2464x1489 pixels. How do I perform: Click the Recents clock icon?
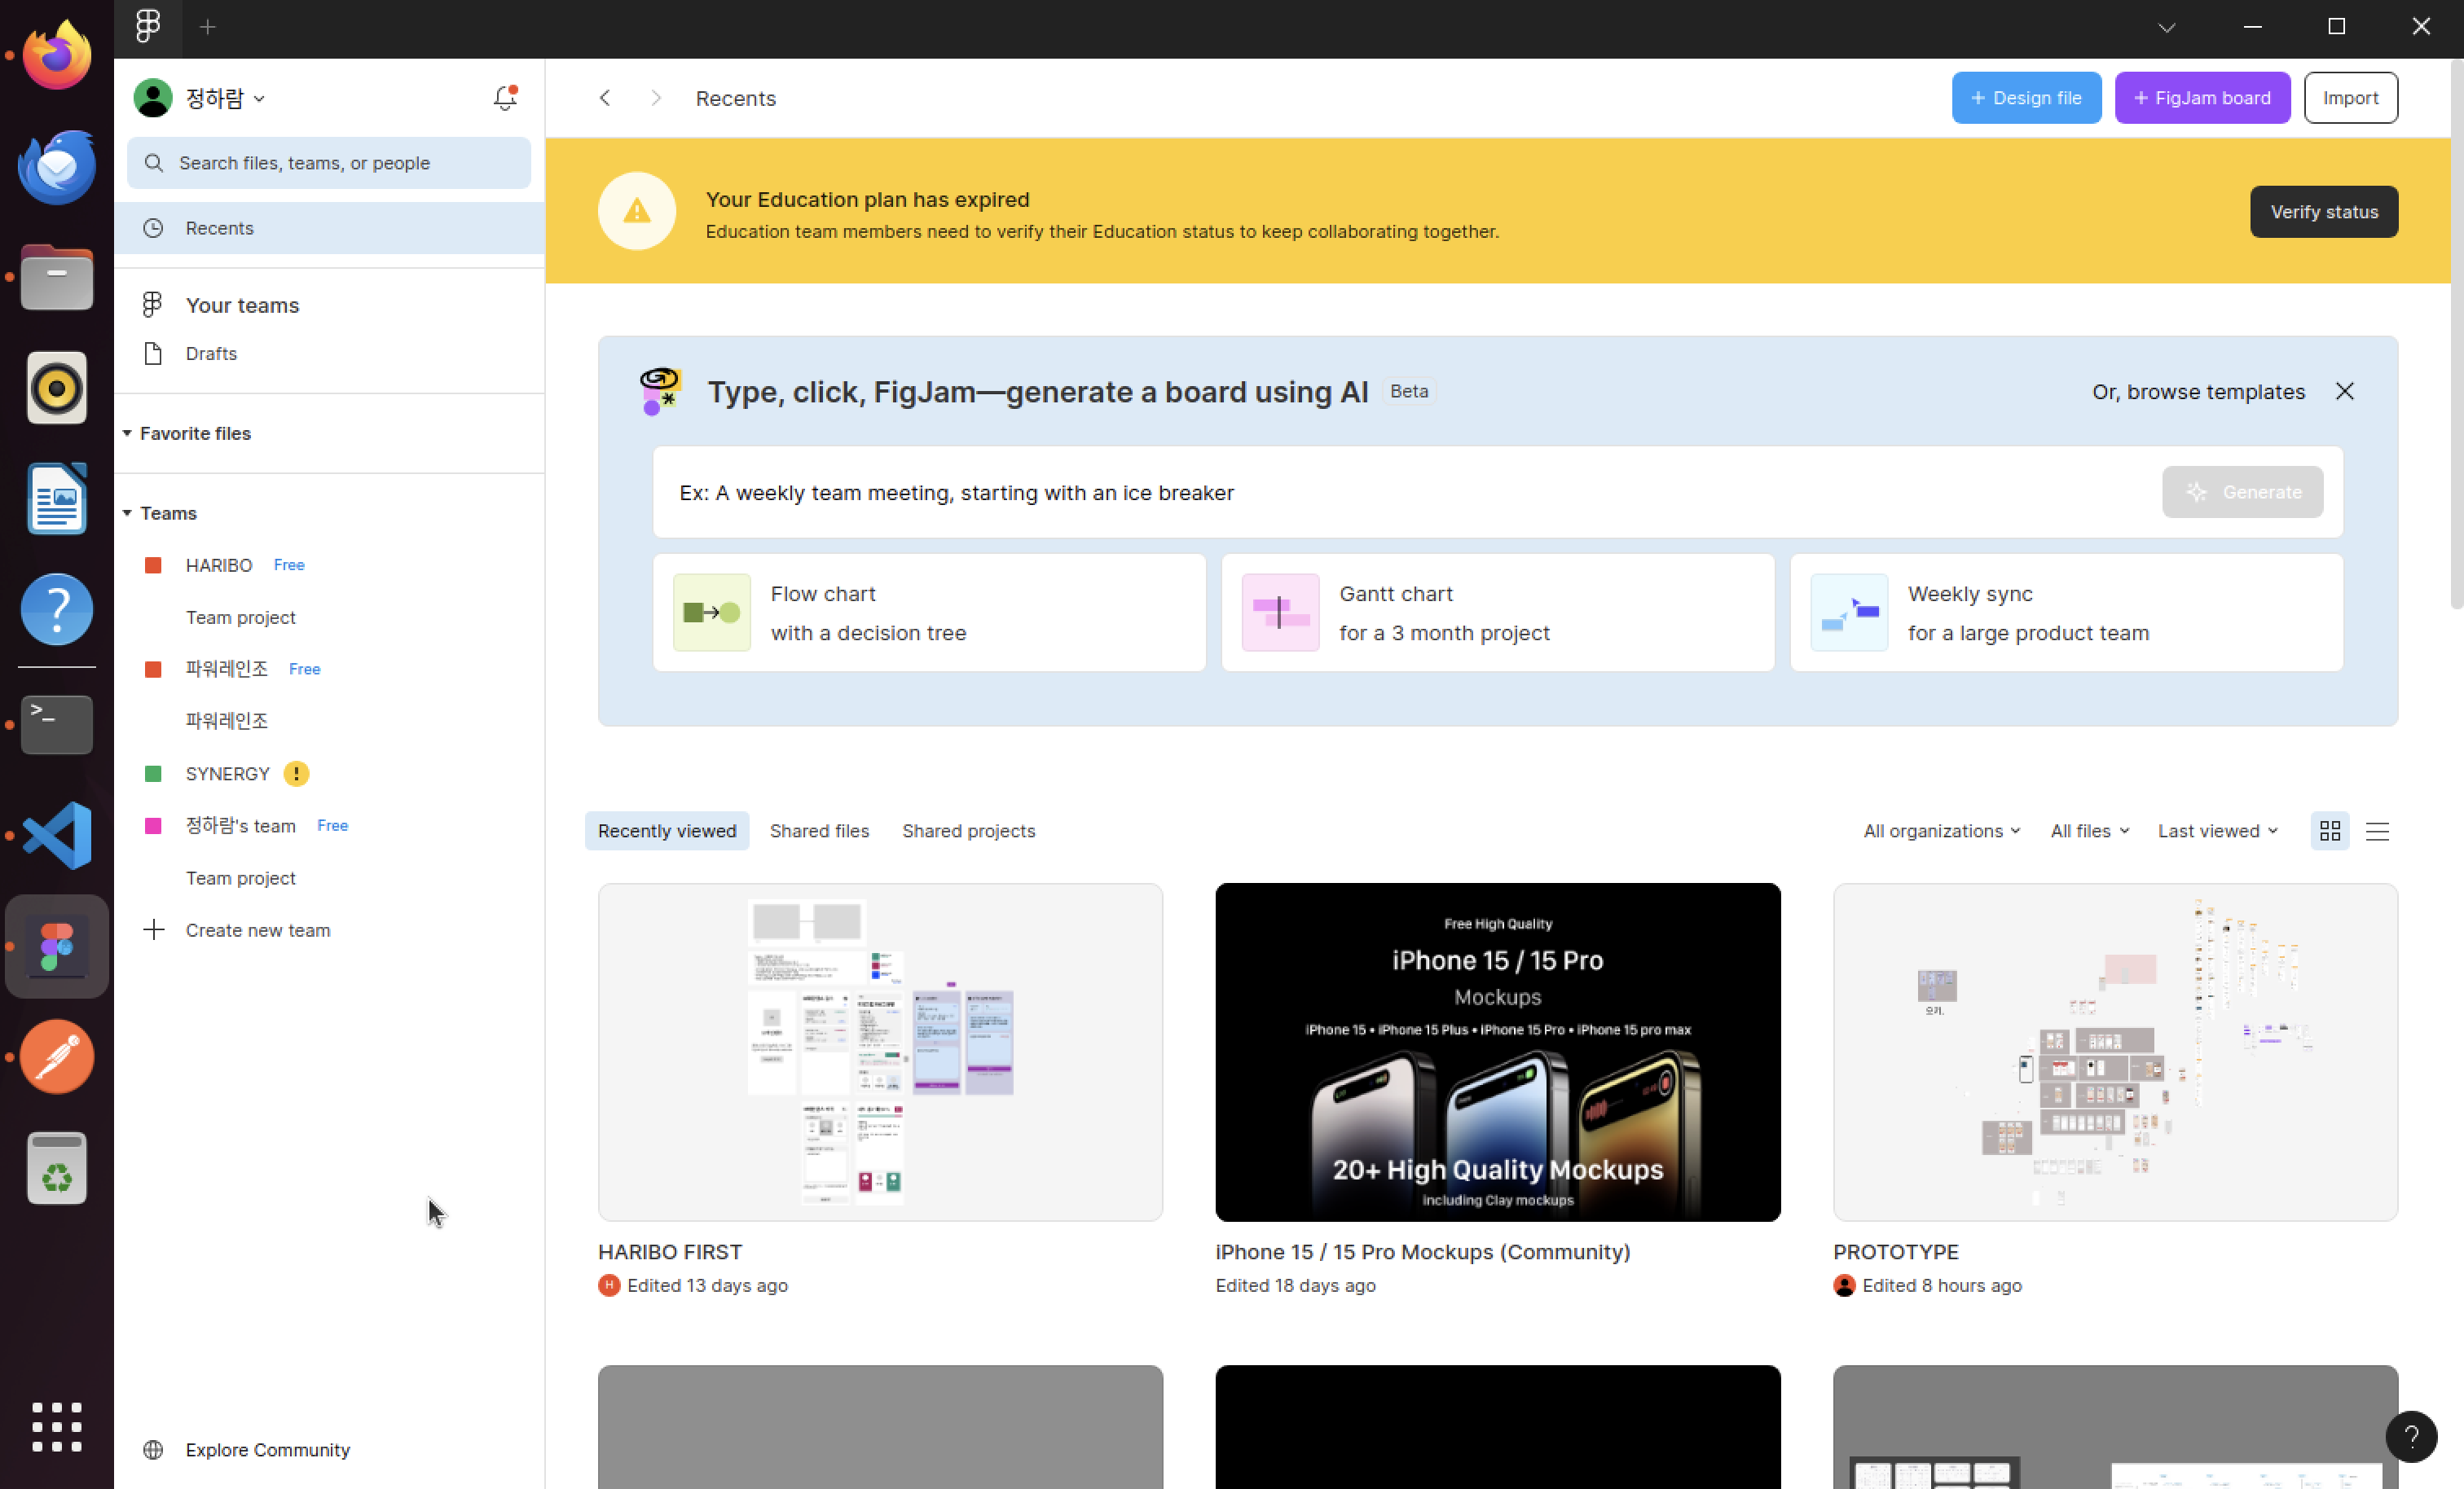[153, 228]
